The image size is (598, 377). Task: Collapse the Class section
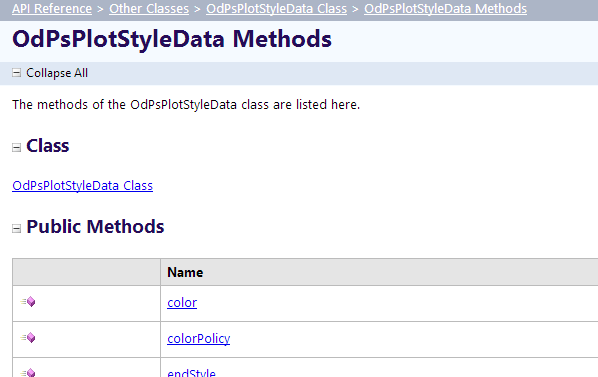(16, 148)
